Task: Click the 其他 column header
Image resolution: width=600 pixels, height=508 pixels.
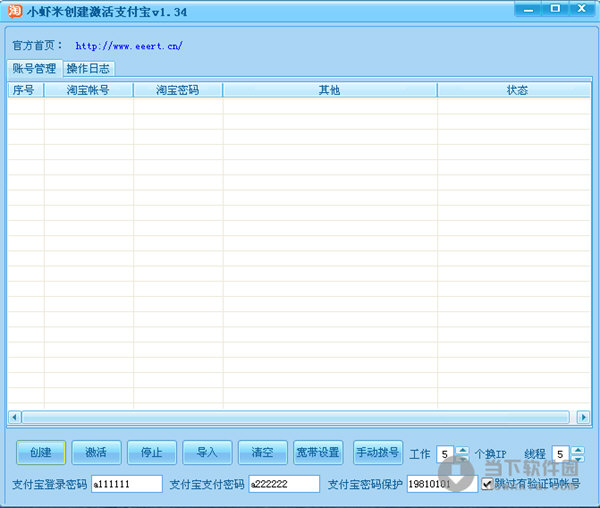Action: (329, 90)
